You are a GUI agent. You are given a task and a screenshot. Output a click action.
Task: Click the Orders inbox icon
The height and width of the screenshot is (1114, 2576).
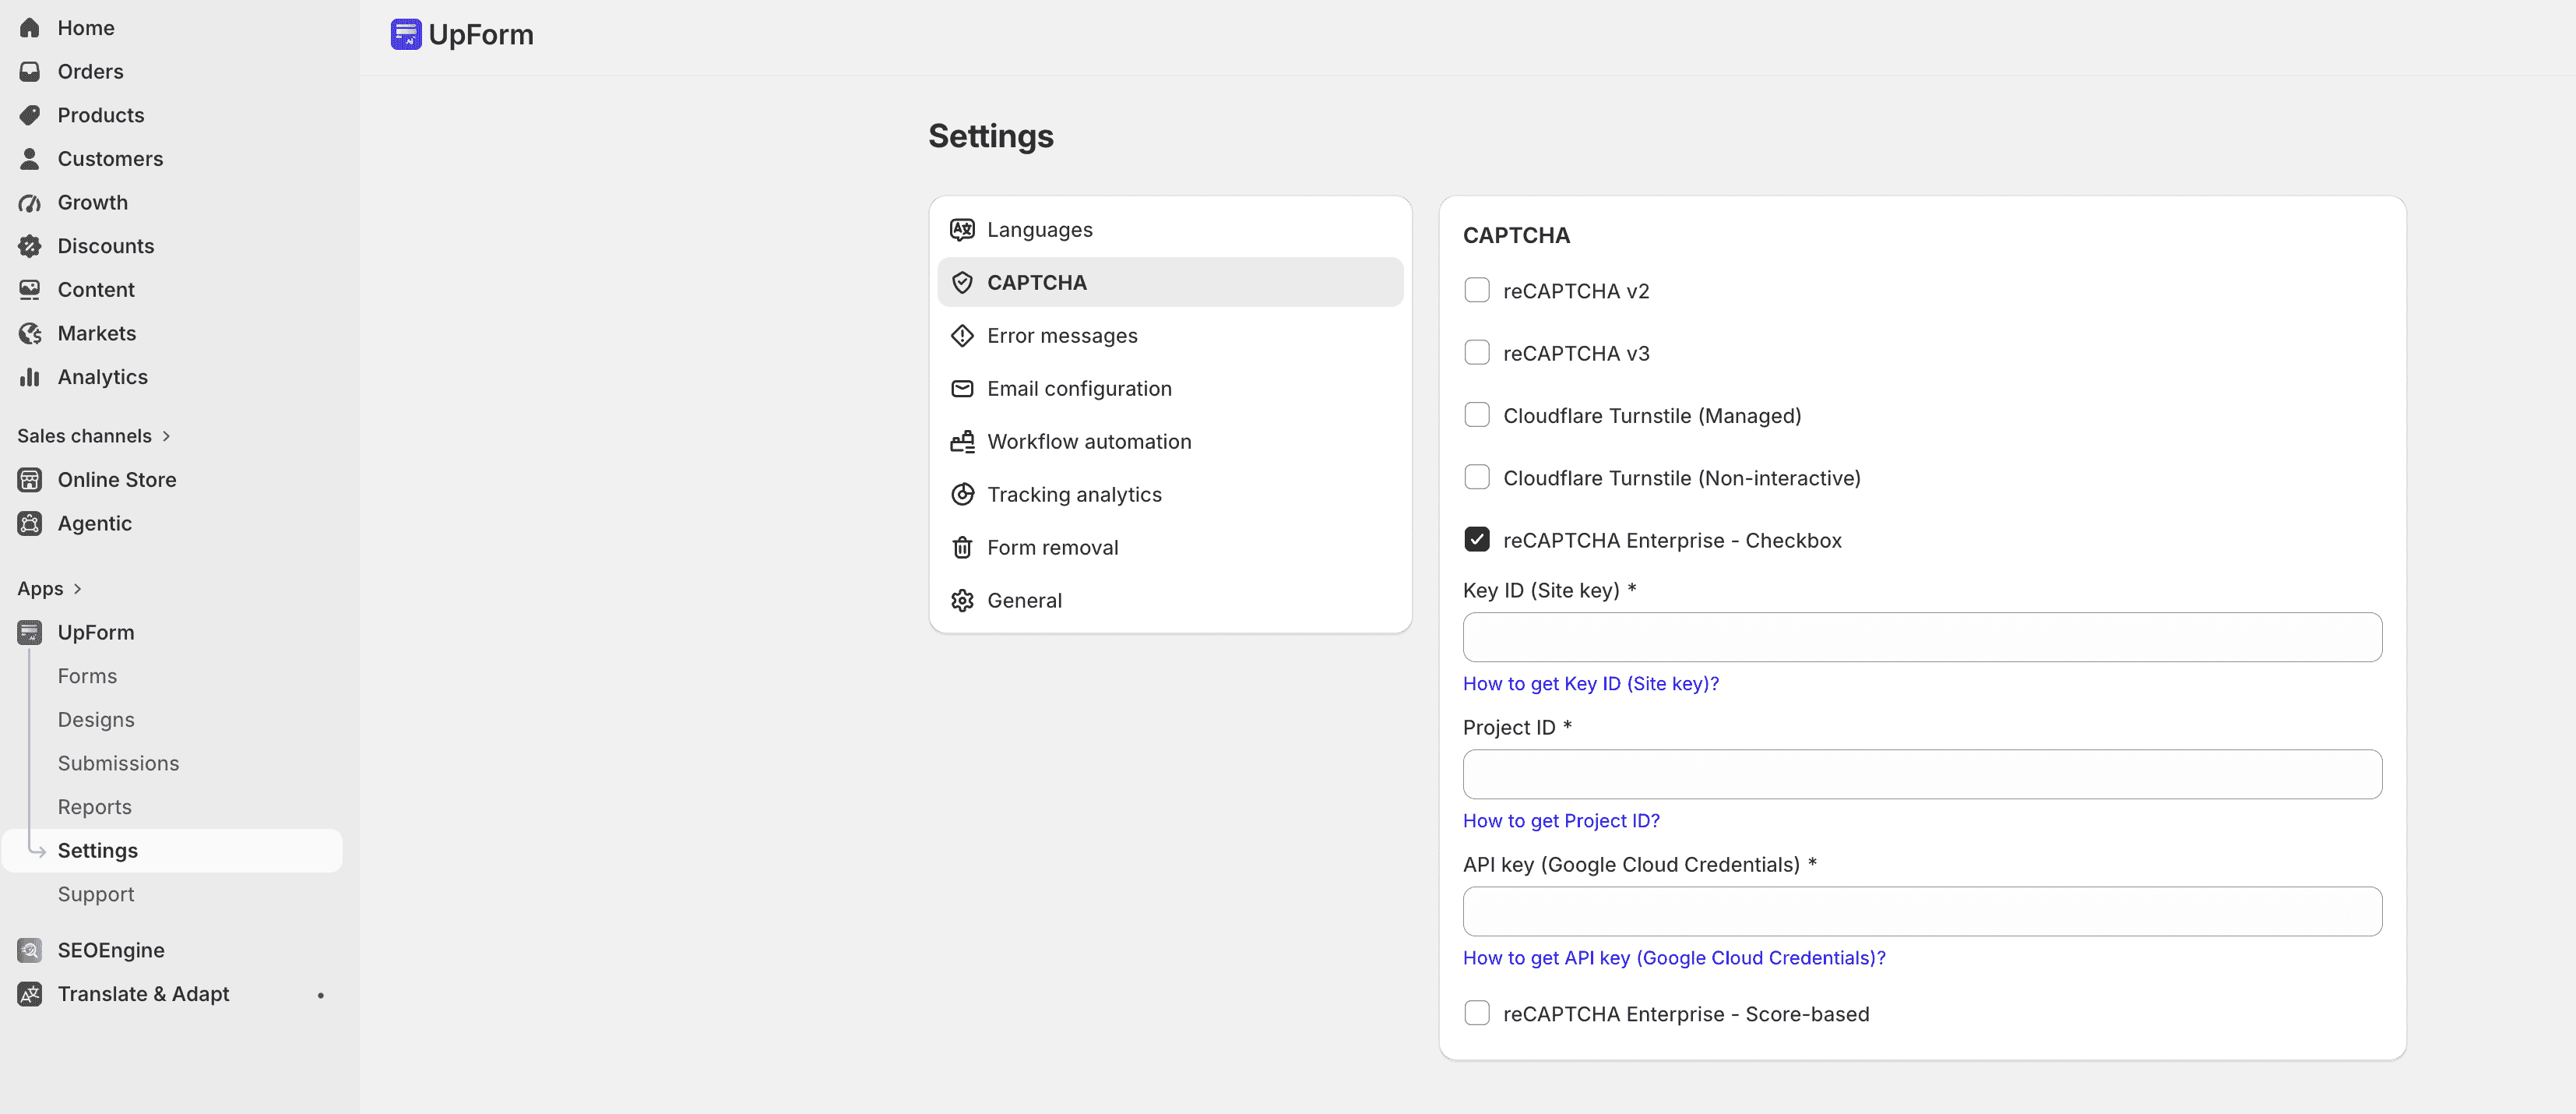click(30, 71)
